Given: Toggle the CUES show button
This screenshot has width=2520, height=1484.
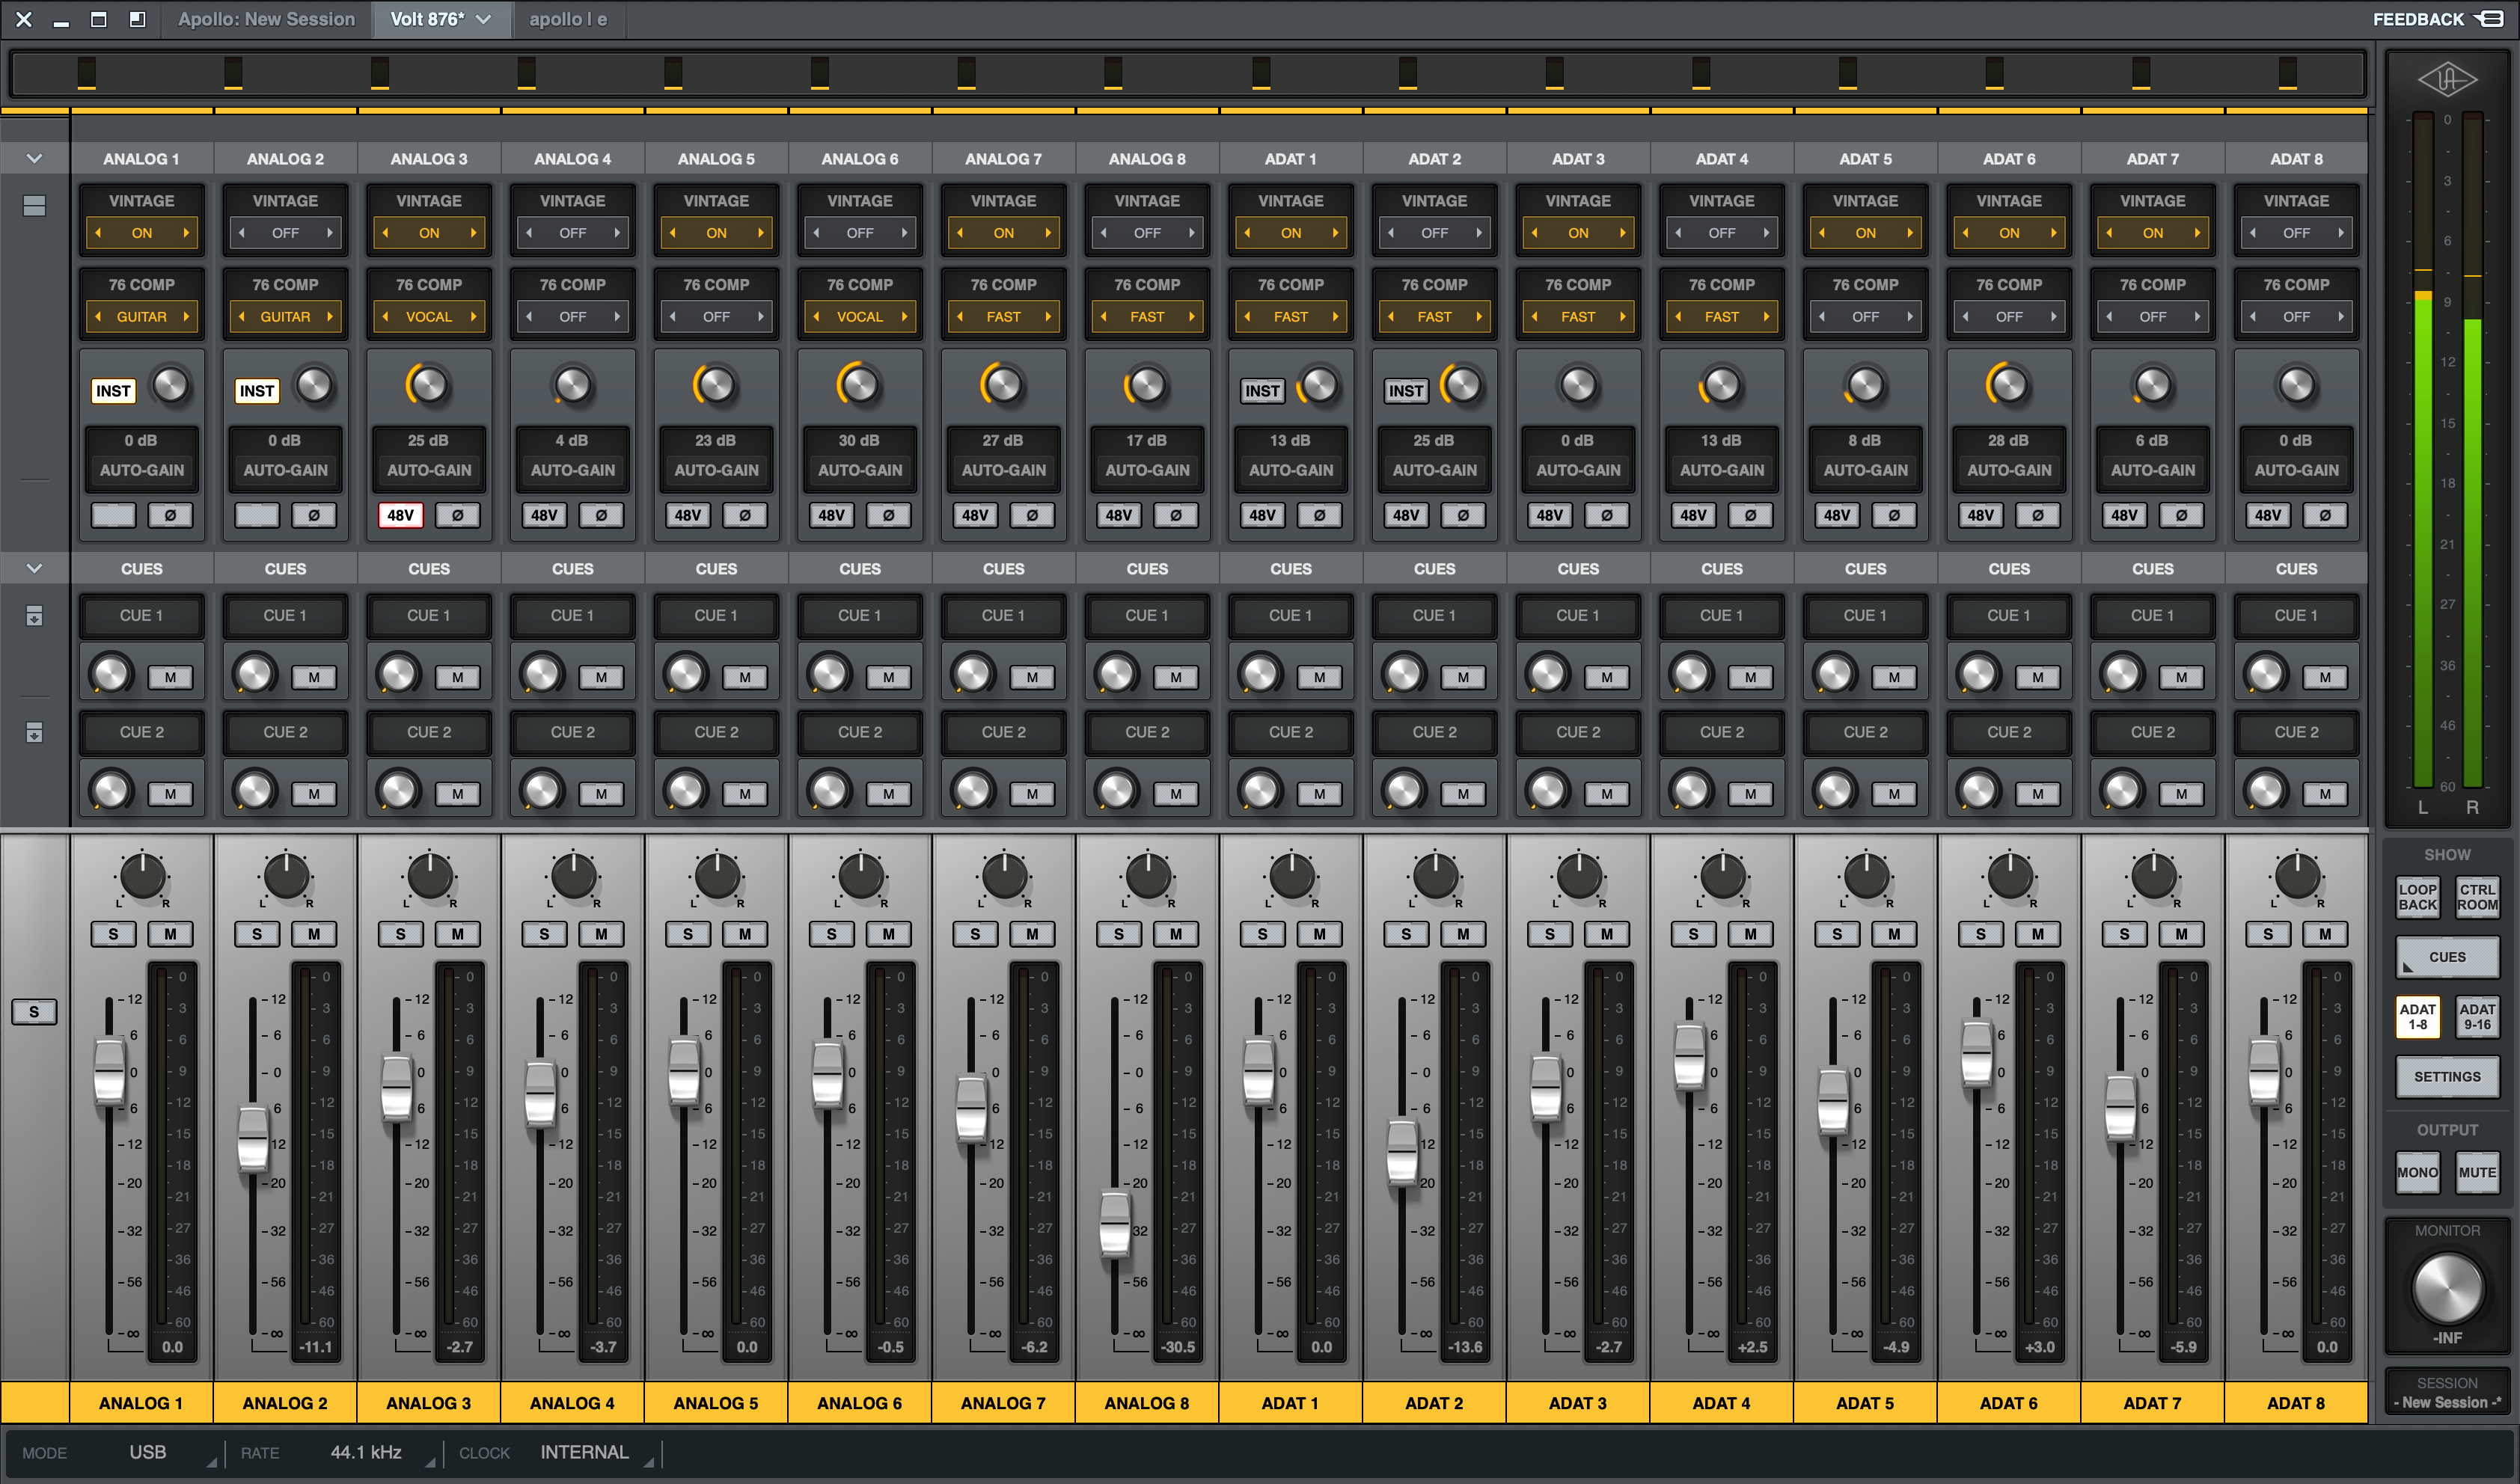Looking at the screenshot, I should pos(2447,957).
